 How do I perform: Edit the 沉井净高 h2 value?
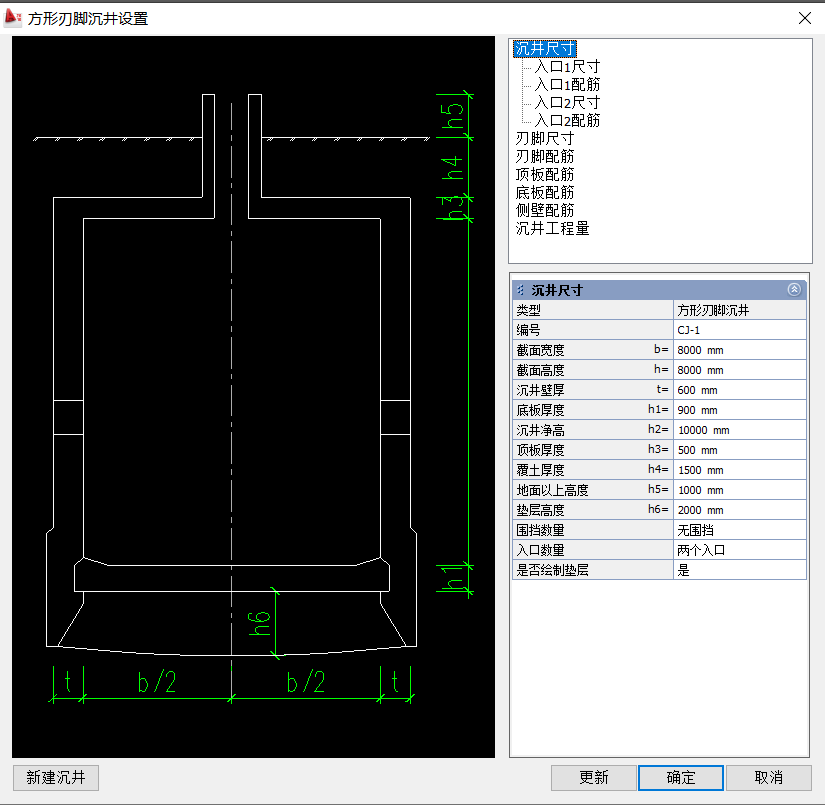740,430
